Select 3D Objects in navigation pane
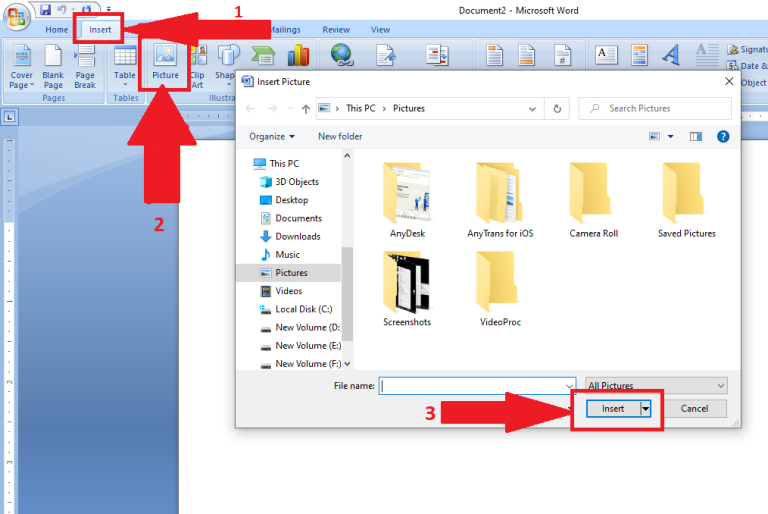This screenshot has height=514, width=768. point(289,181)
